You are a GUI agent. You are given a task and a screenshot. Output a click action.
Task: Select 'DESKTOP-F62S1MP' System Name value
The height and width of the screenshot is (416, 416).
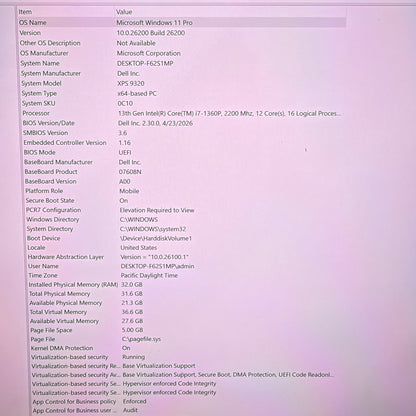145,63
